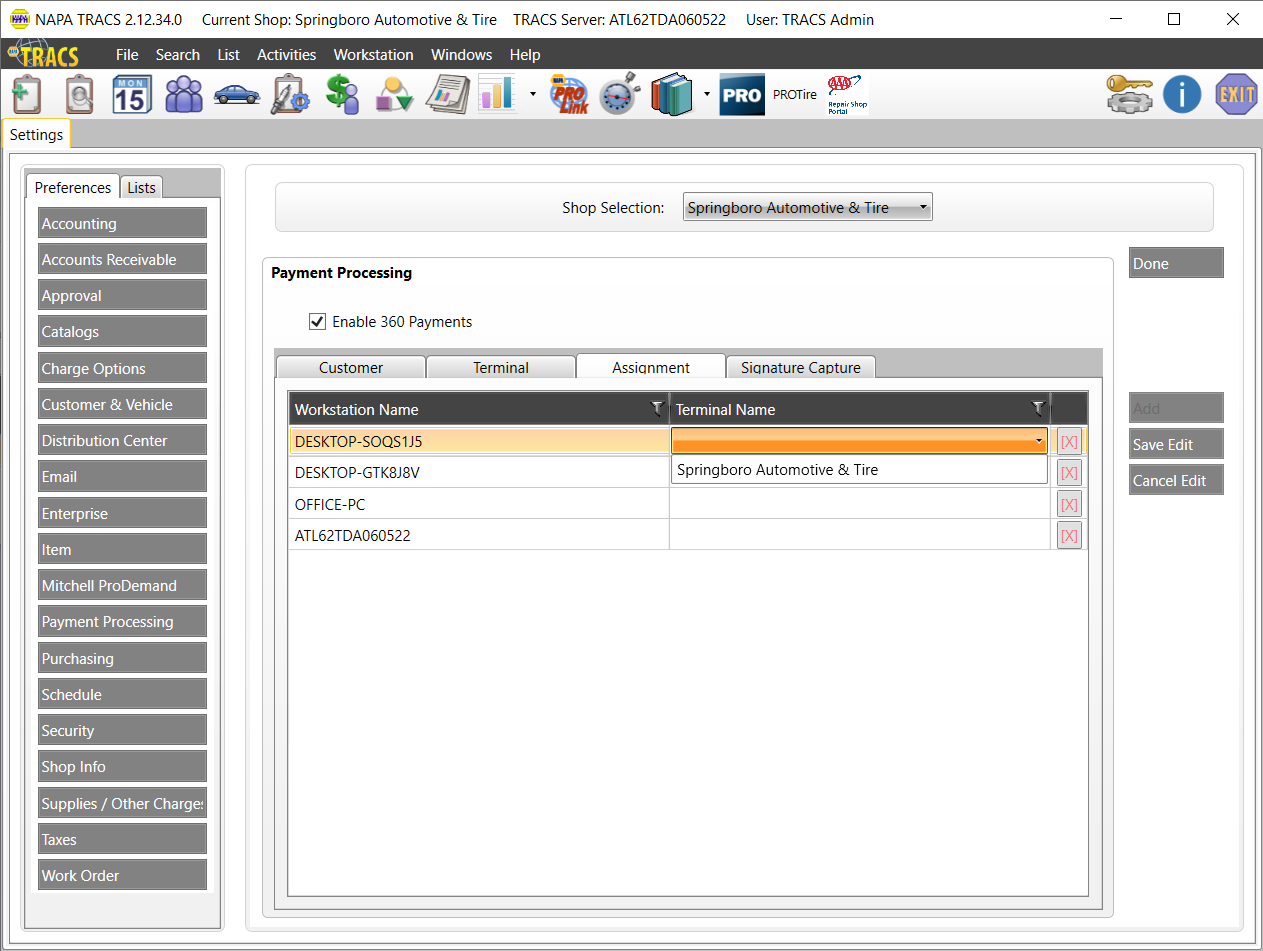Click the bar chart icon
The image size is (1263, 951).
coord(496,95)
